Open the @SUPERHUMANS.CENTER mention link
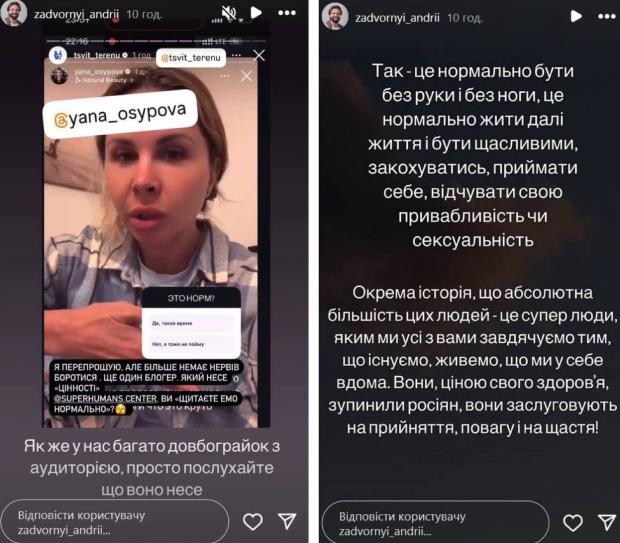620x543 pixels. 106,398
